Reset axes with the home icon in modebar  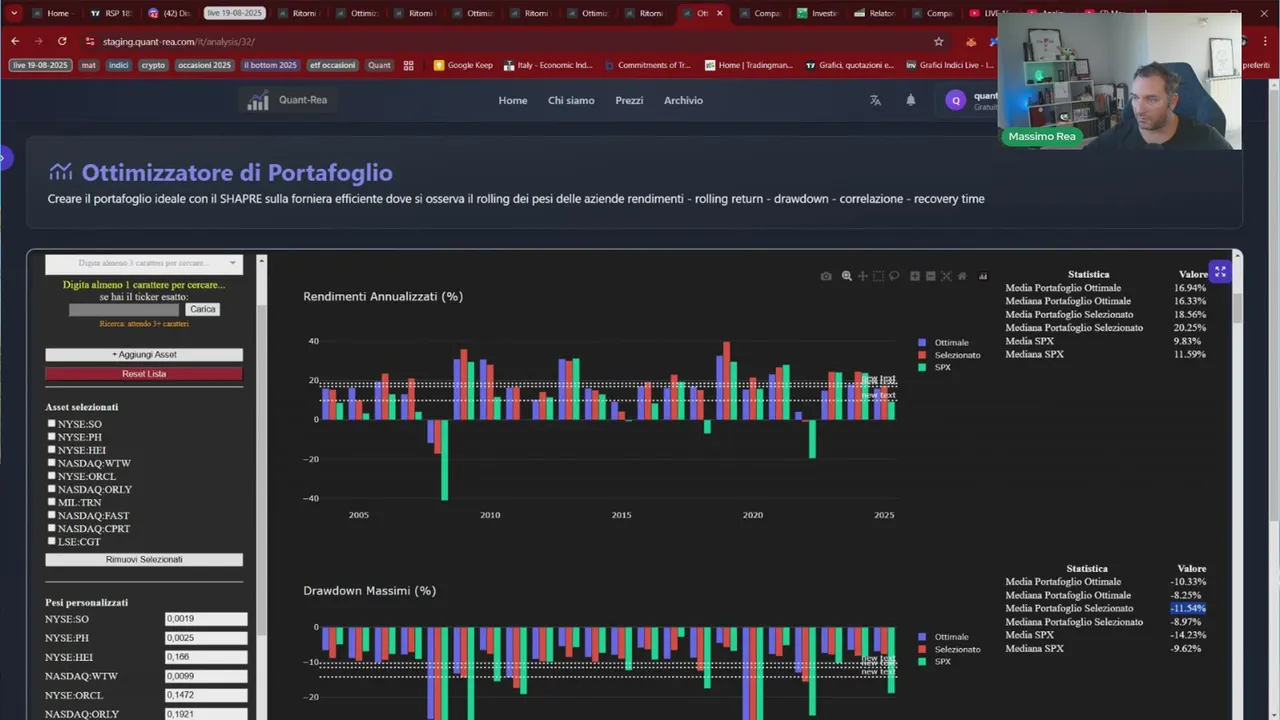click(x=962, y=276)
